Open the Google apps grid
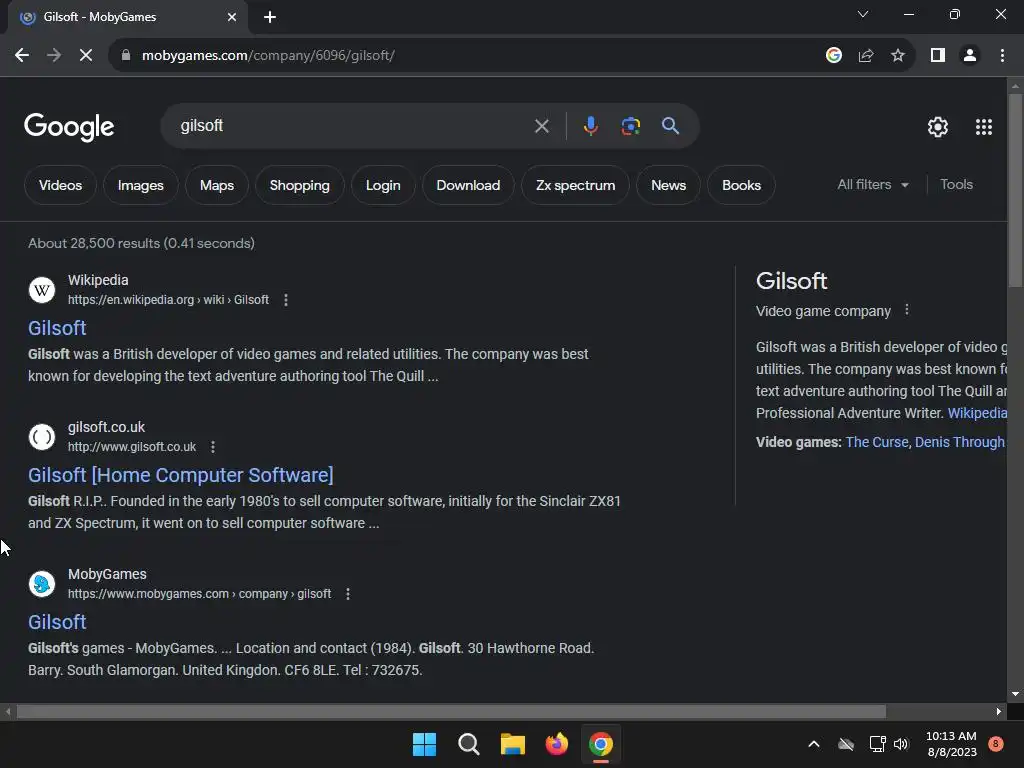 pos(984,127)
